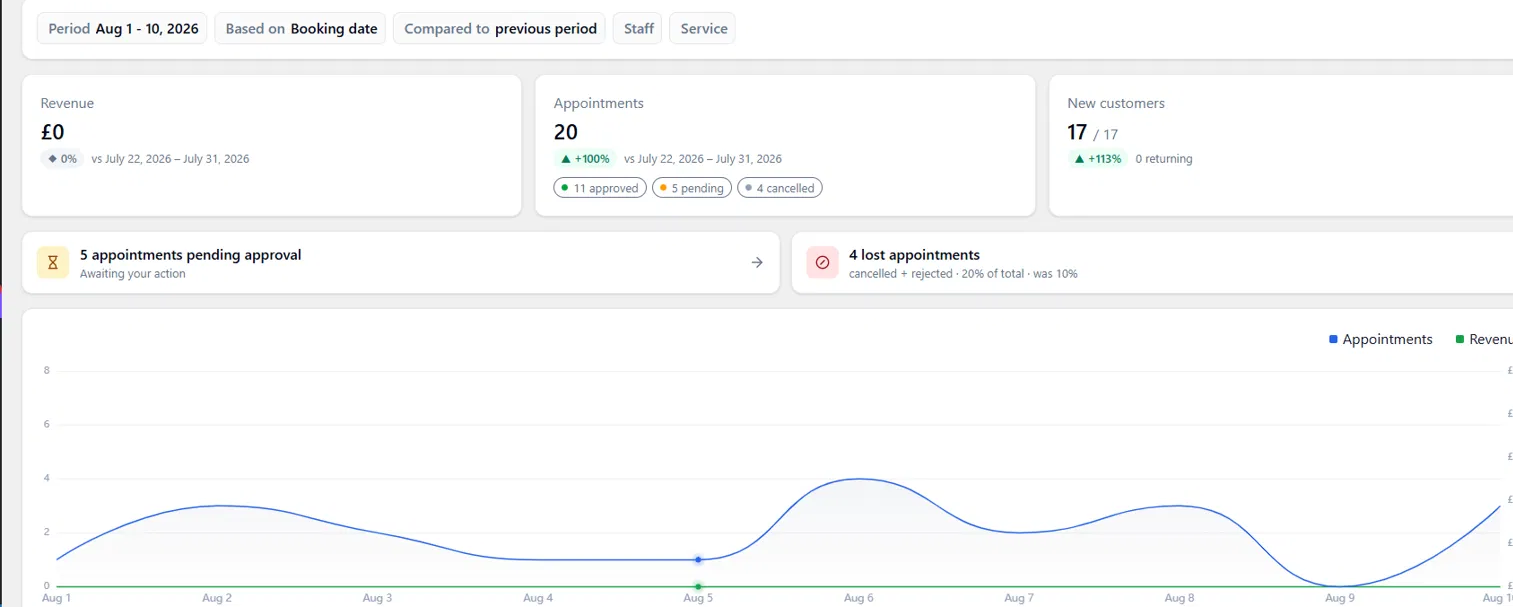Open the Compared to previous period dropdown
1513x607 pixels.
[499, 29]
